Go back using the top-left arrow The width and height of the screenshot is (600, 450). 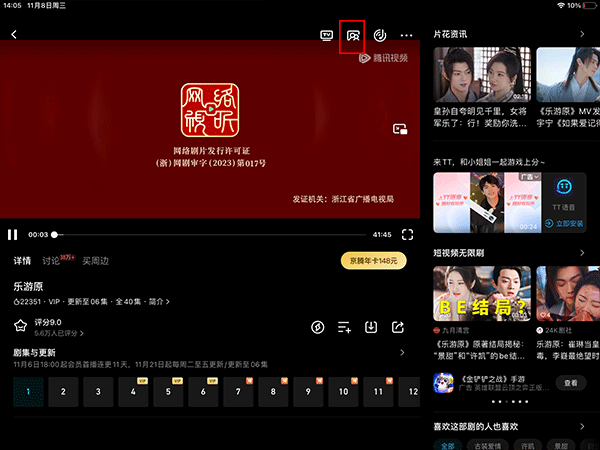[x=14, y=34]
